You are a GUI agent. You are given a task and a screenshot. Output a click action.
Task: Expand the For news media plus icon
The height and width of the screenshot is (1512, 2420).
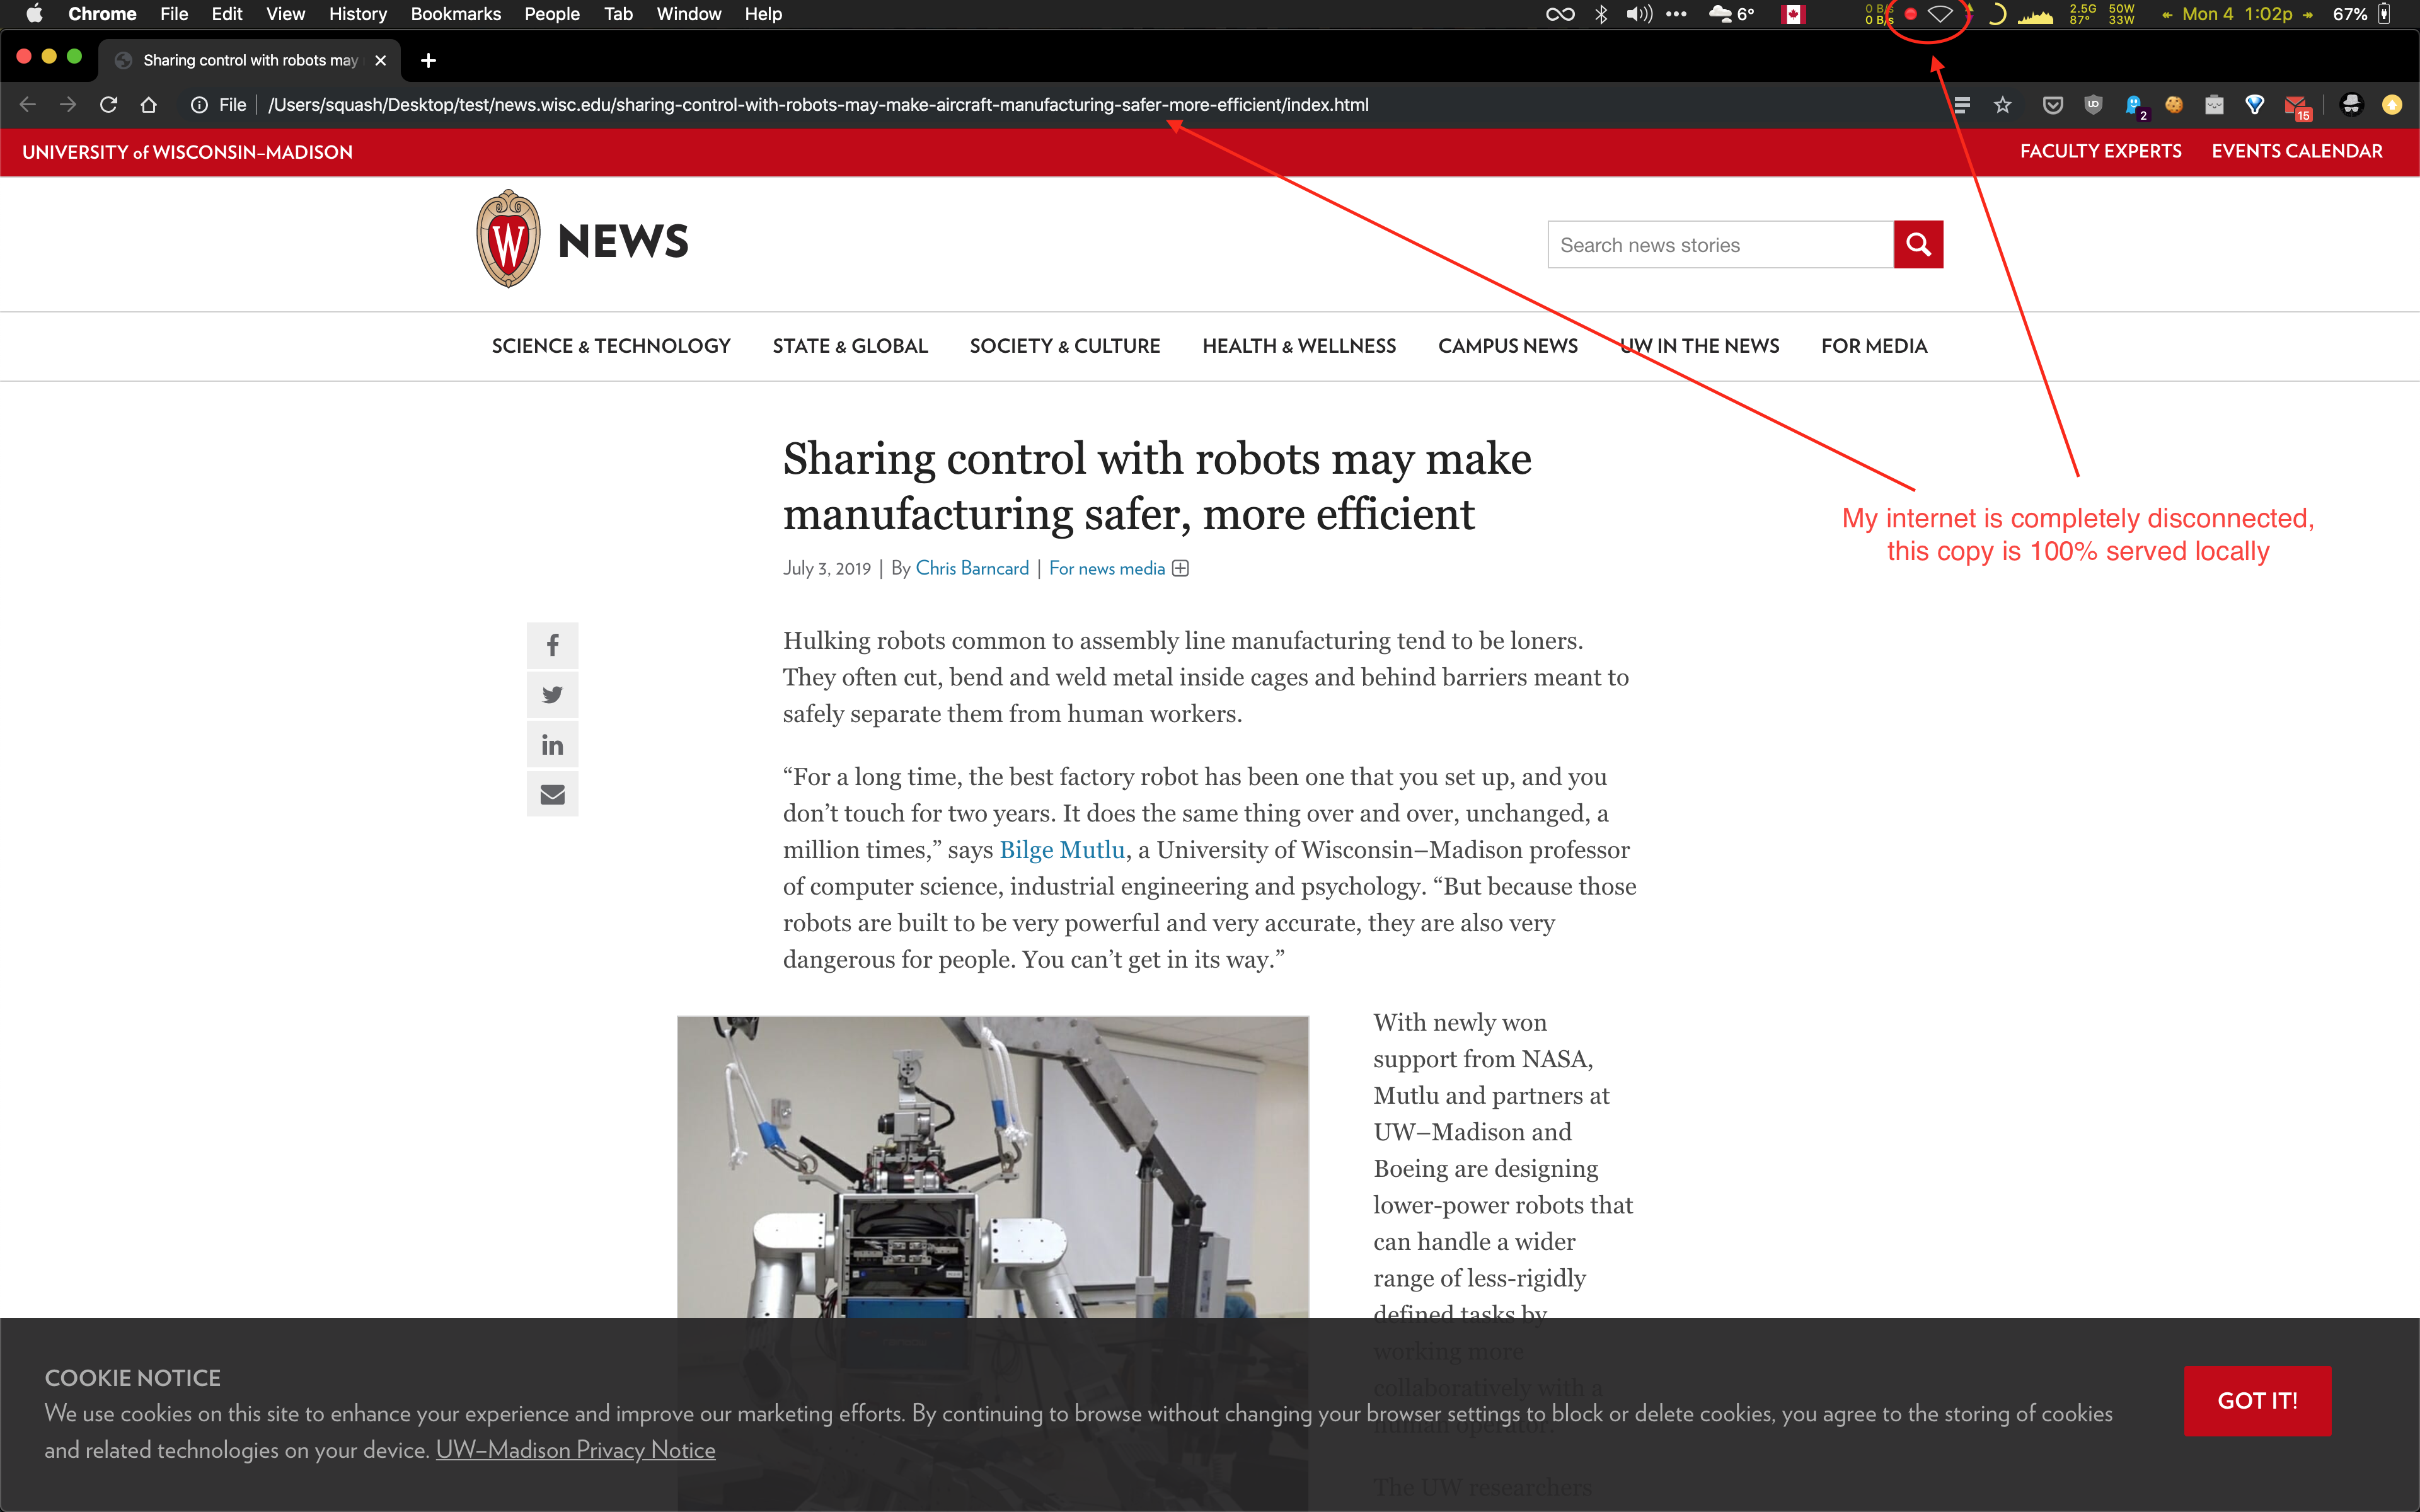(x=1180, y=568)
